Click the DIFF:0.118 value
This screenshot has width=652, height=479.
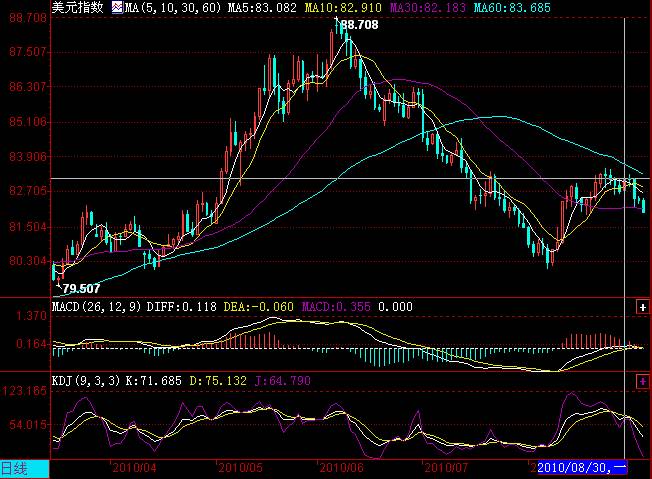(182, 307)
